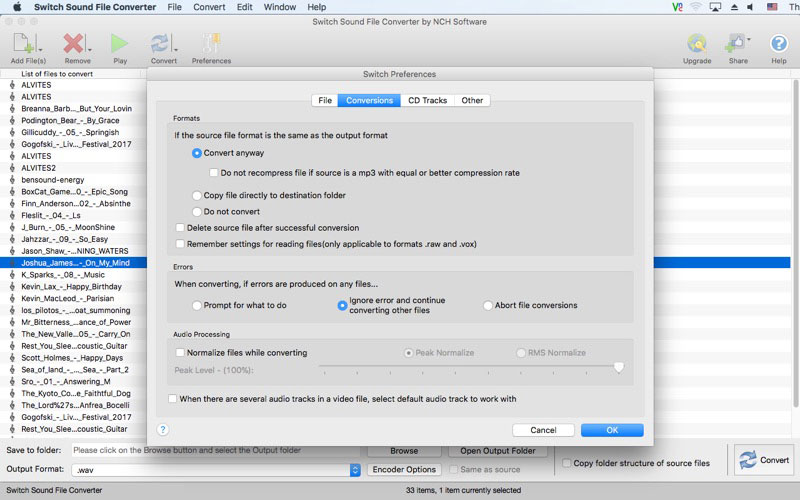Open the dropdown arrow next to Share

(x=748, y=39)
